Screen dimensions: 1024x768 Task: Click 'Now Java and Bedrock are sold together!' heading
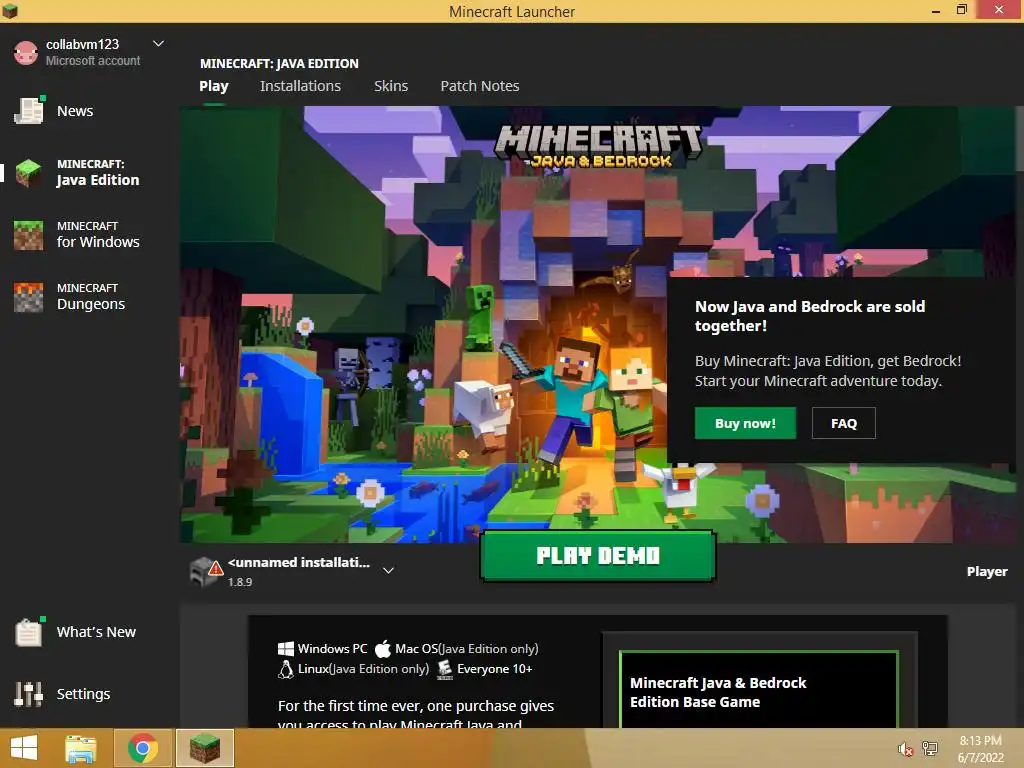[810, 316]
